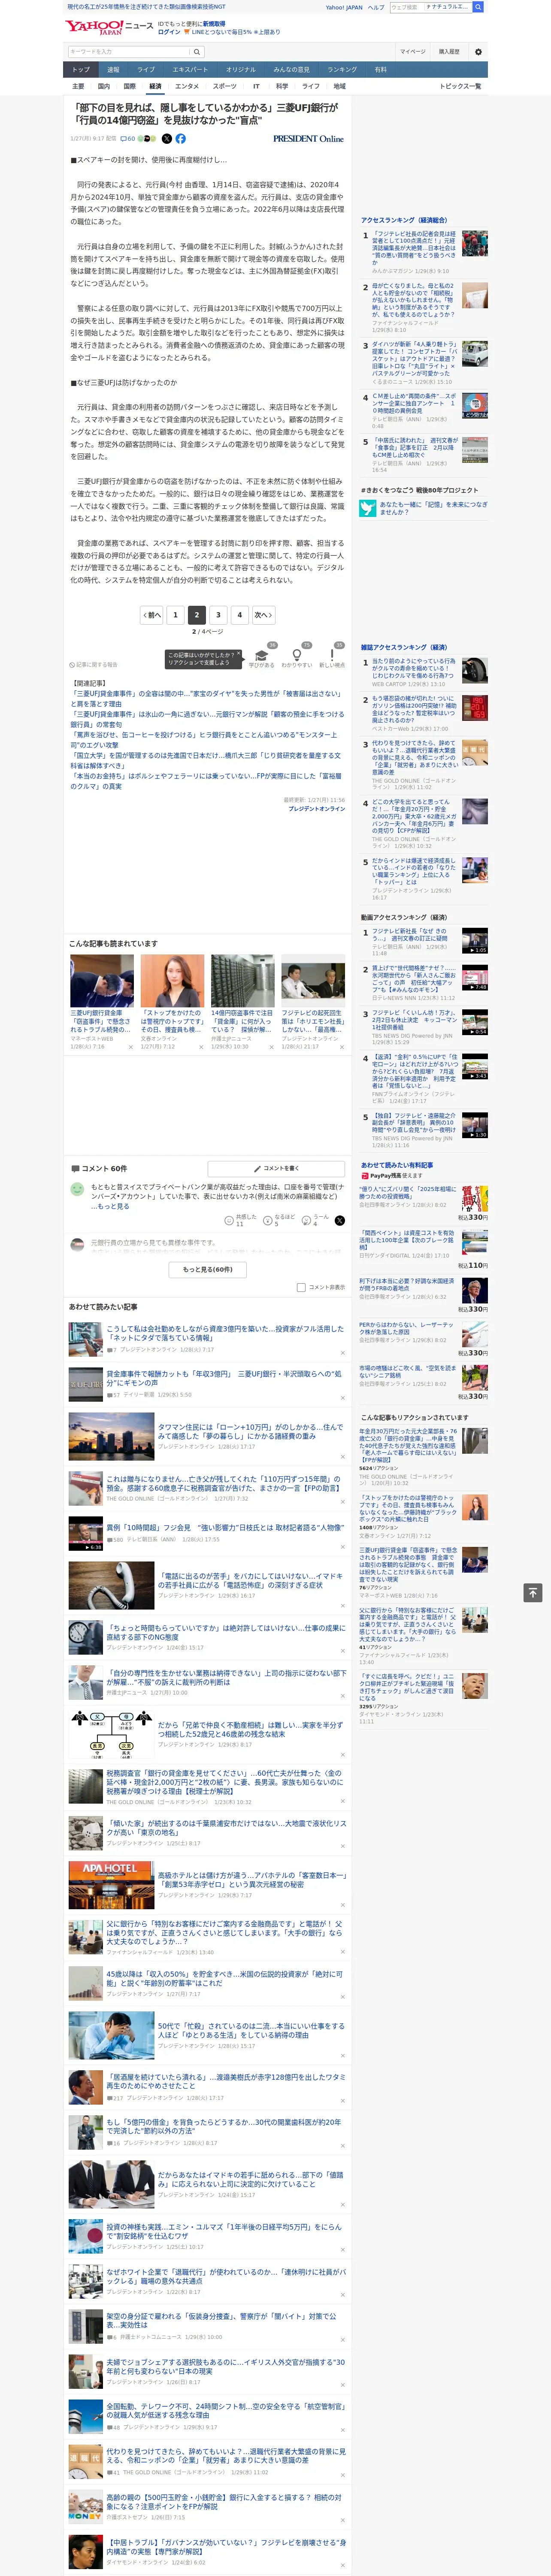Open pagination page 3
This screenshot has width=551, height=2576.
218,615
